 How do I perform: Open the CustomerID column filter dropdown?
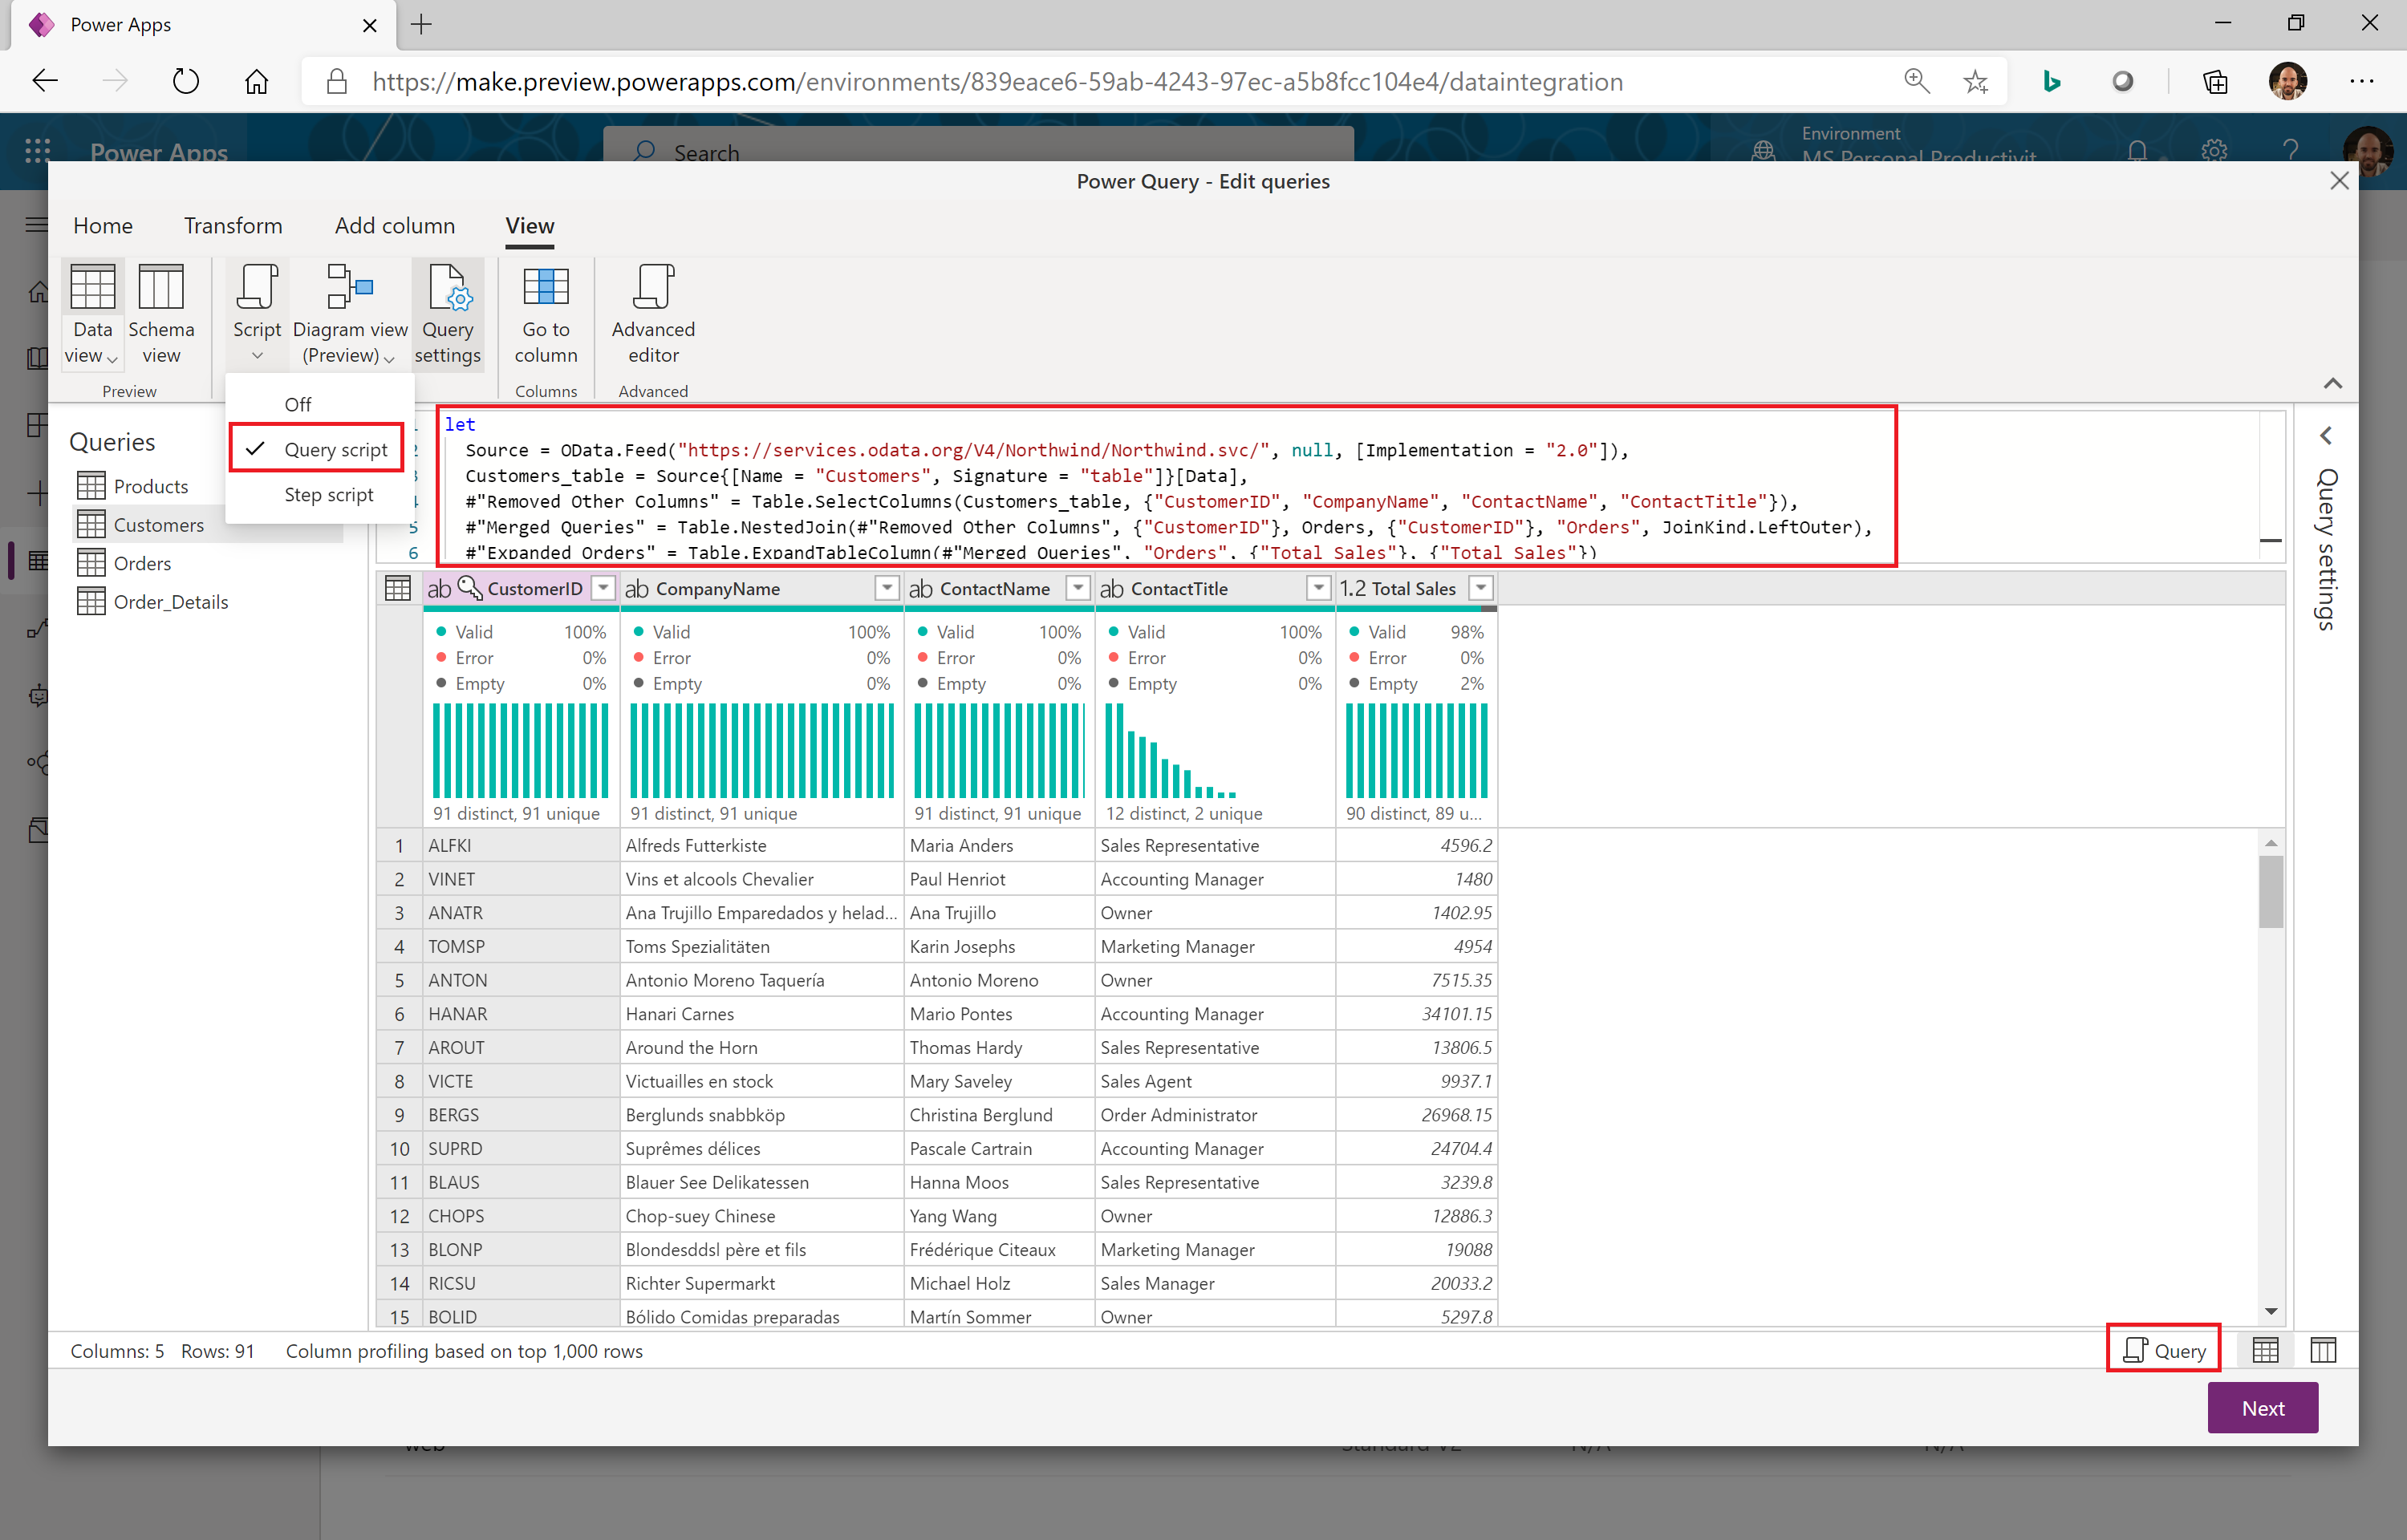[x=603, y=588]
